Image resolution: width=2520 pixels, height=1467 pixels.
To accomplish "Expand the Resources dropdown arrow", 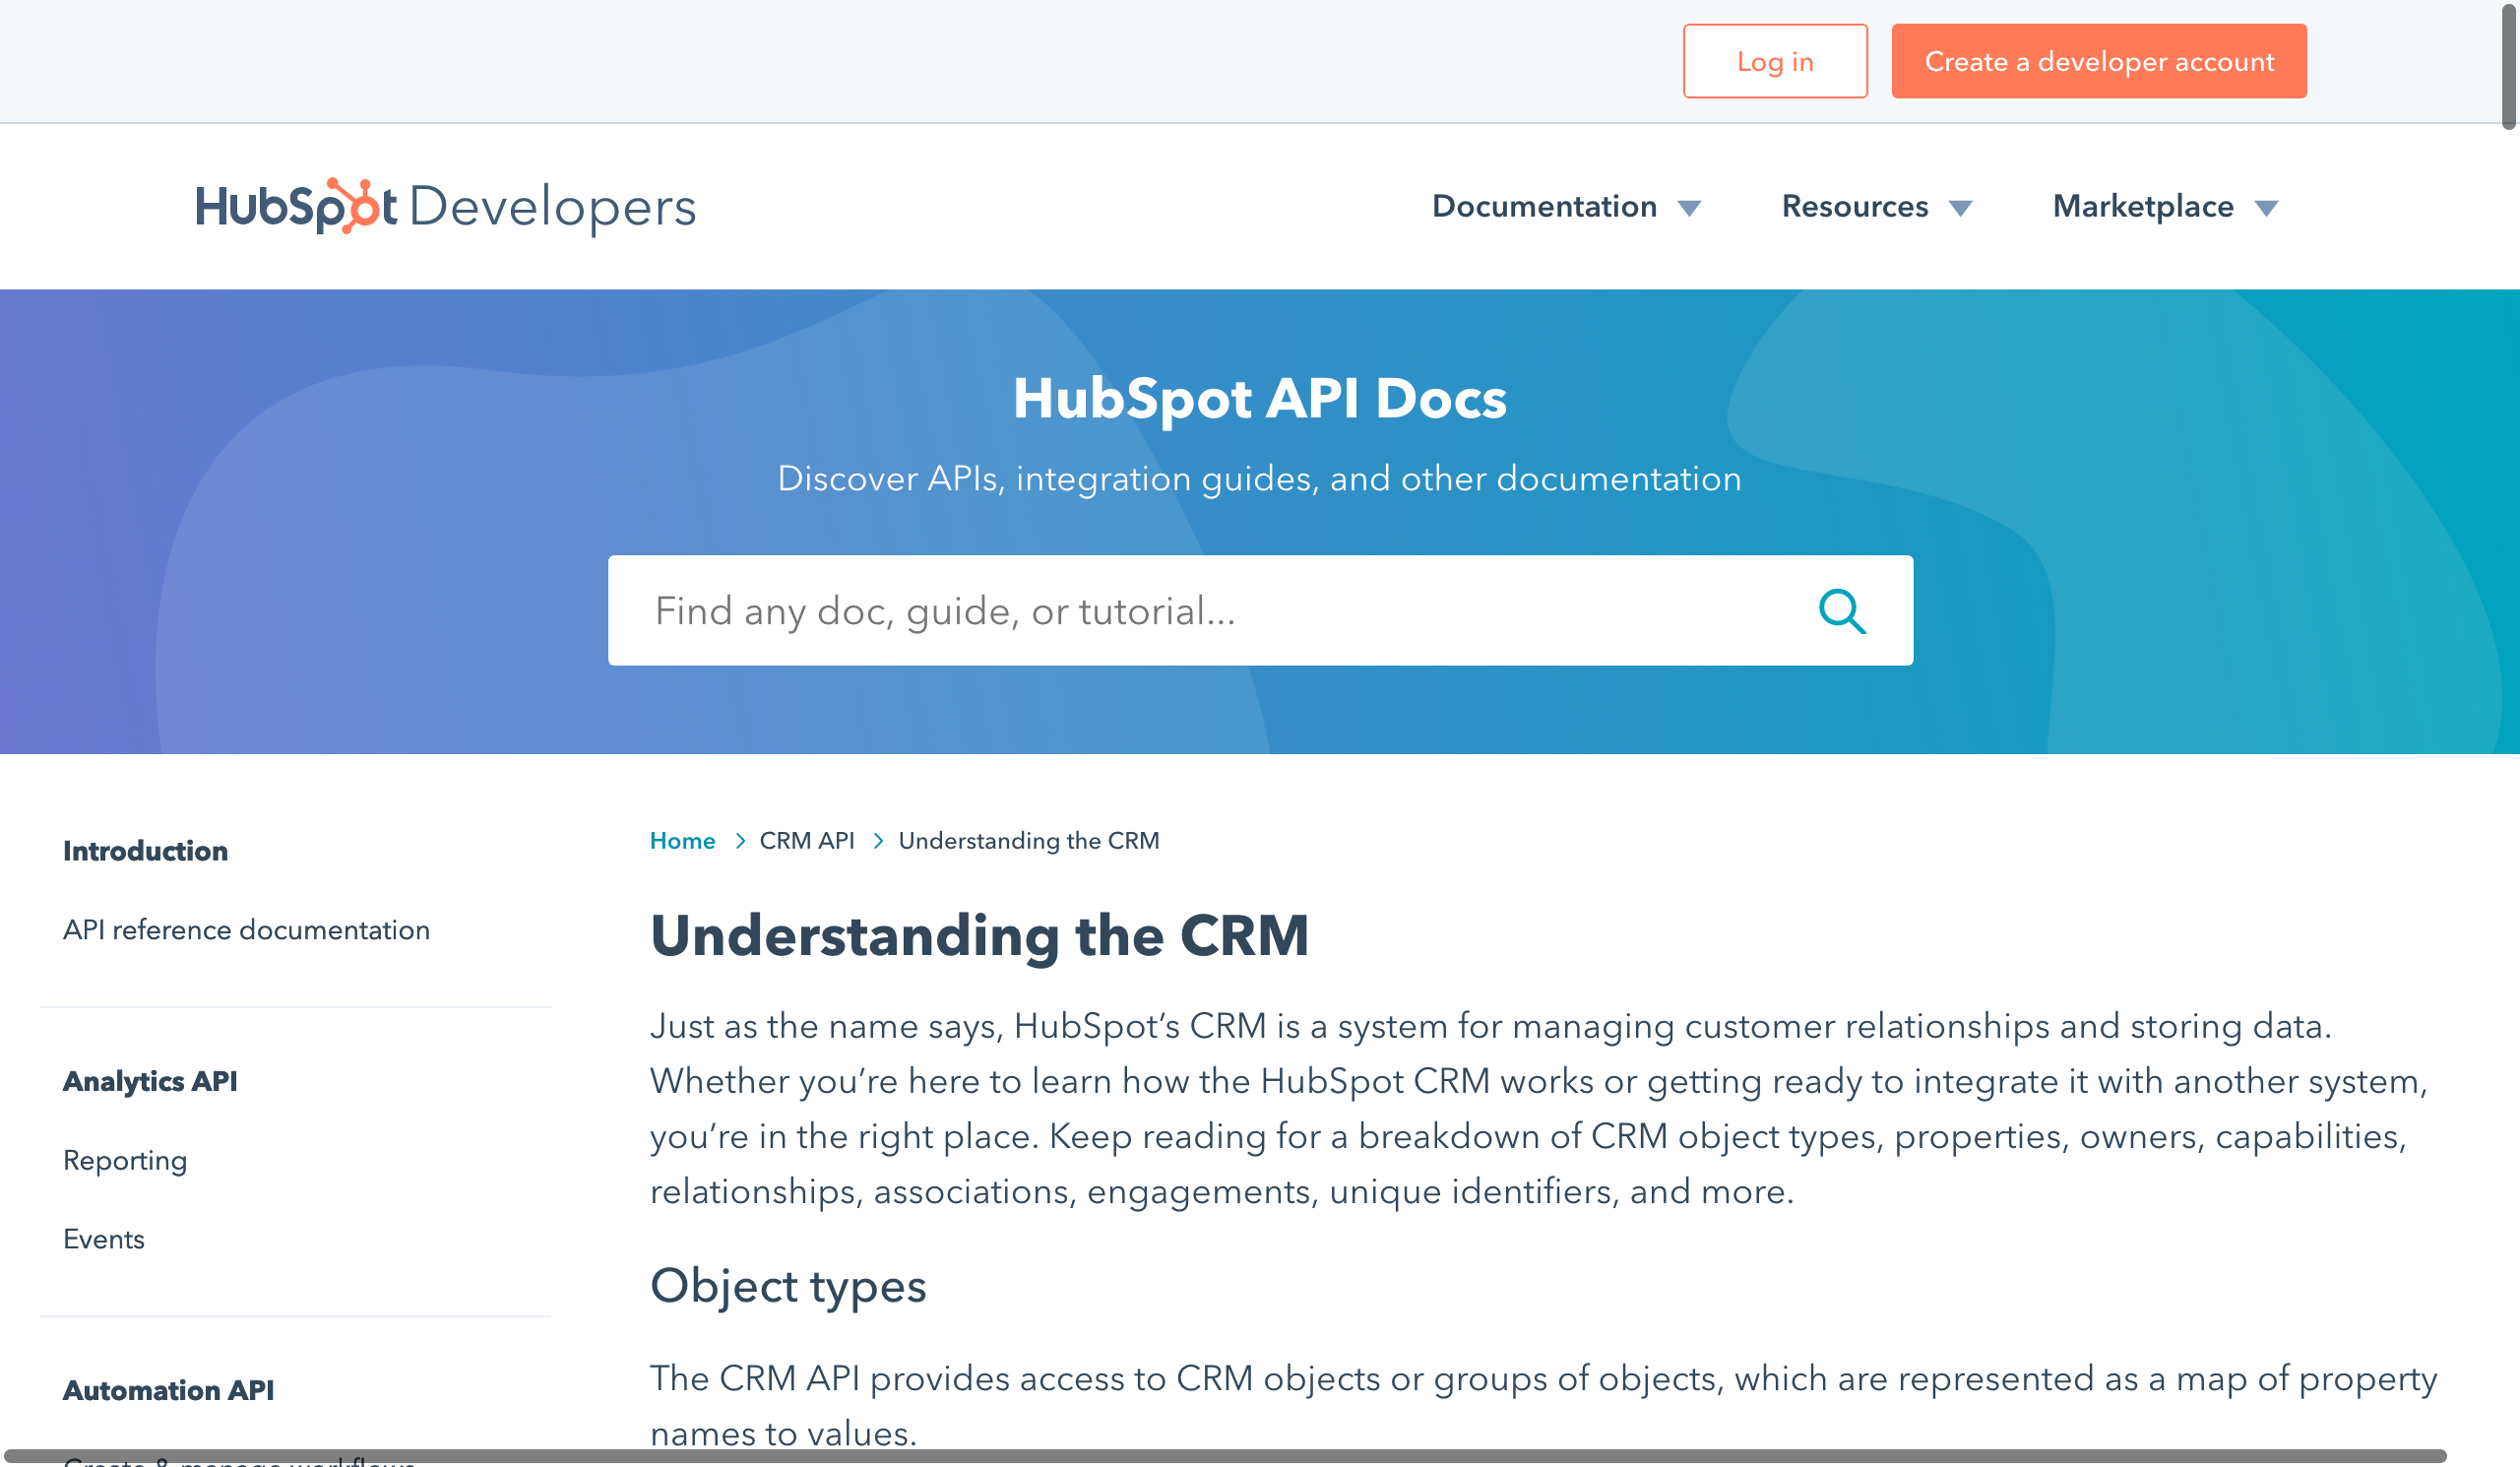I will [1960, 208].
